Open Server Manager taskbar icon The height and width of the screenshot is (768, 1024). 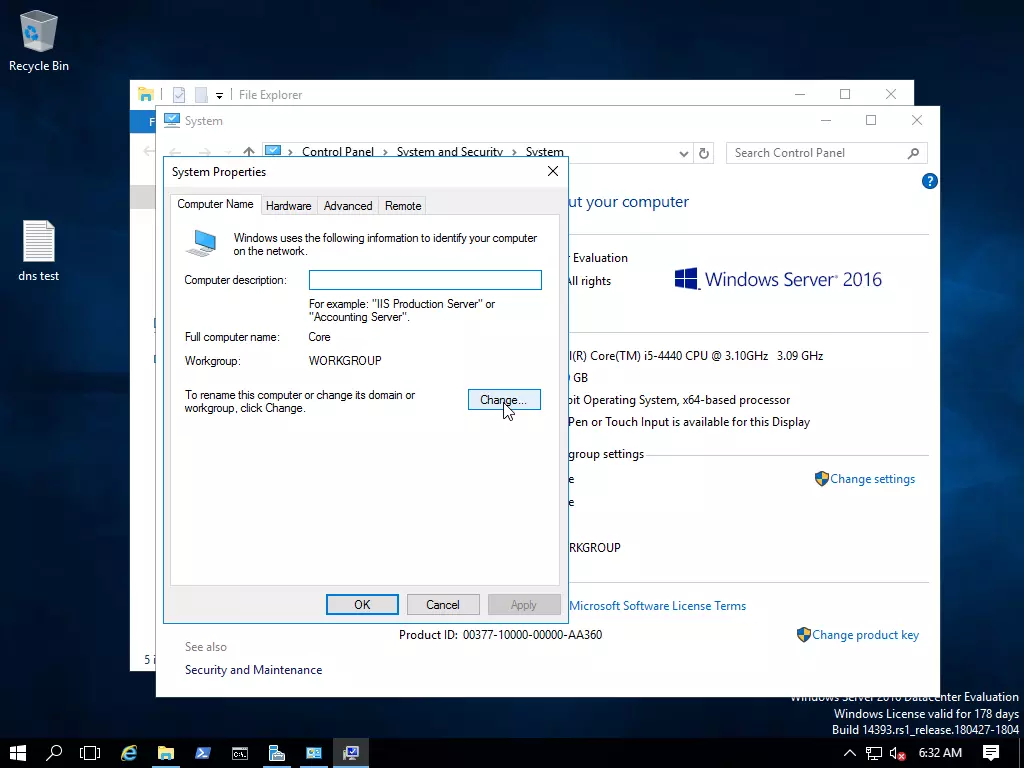click(277, 753)
